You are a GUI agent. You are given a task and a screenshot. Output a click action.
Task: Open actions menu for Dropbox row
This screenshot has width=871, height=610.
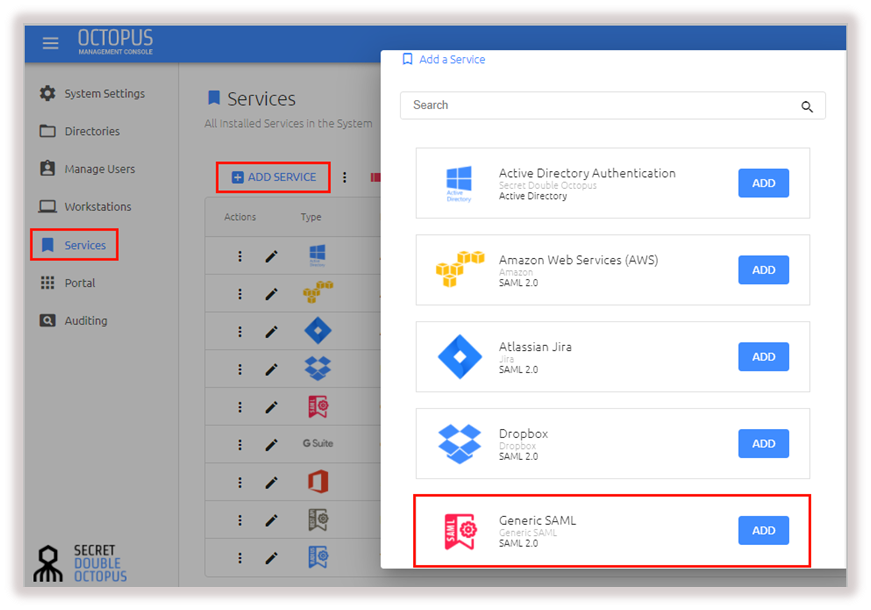click(240, 369)
